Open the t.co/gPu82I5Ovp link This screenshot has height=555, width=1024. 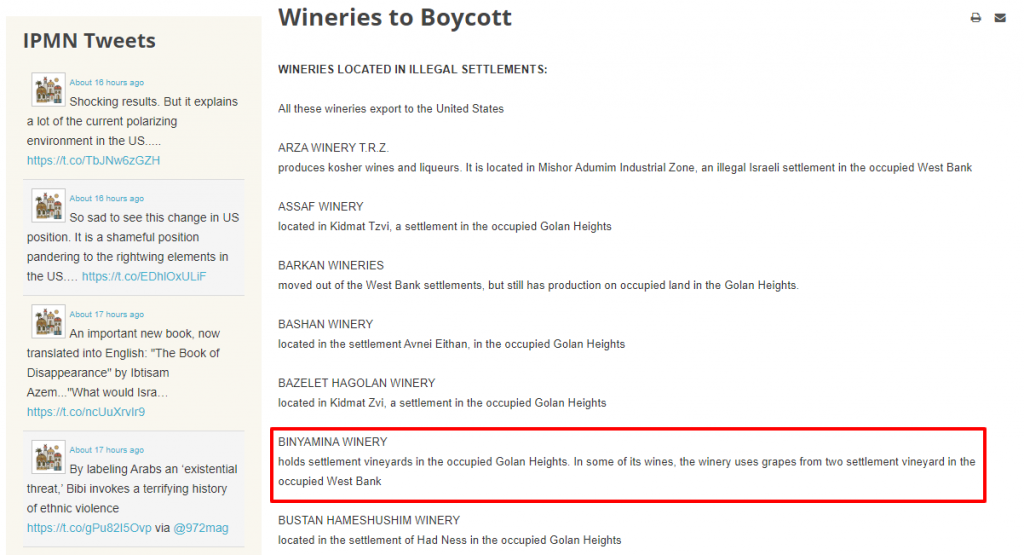click(89, 528)
